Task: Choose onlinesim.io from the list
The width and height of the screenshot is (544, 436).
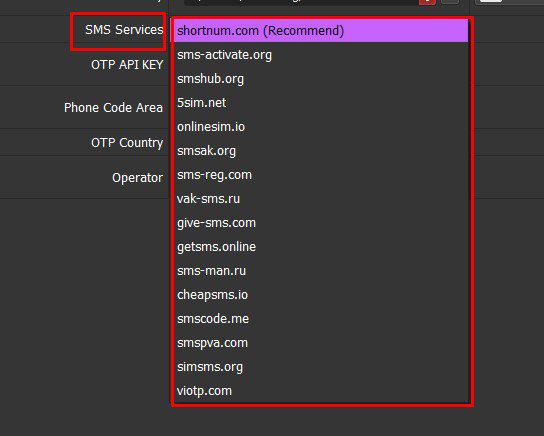Action: tap(321, 127)
